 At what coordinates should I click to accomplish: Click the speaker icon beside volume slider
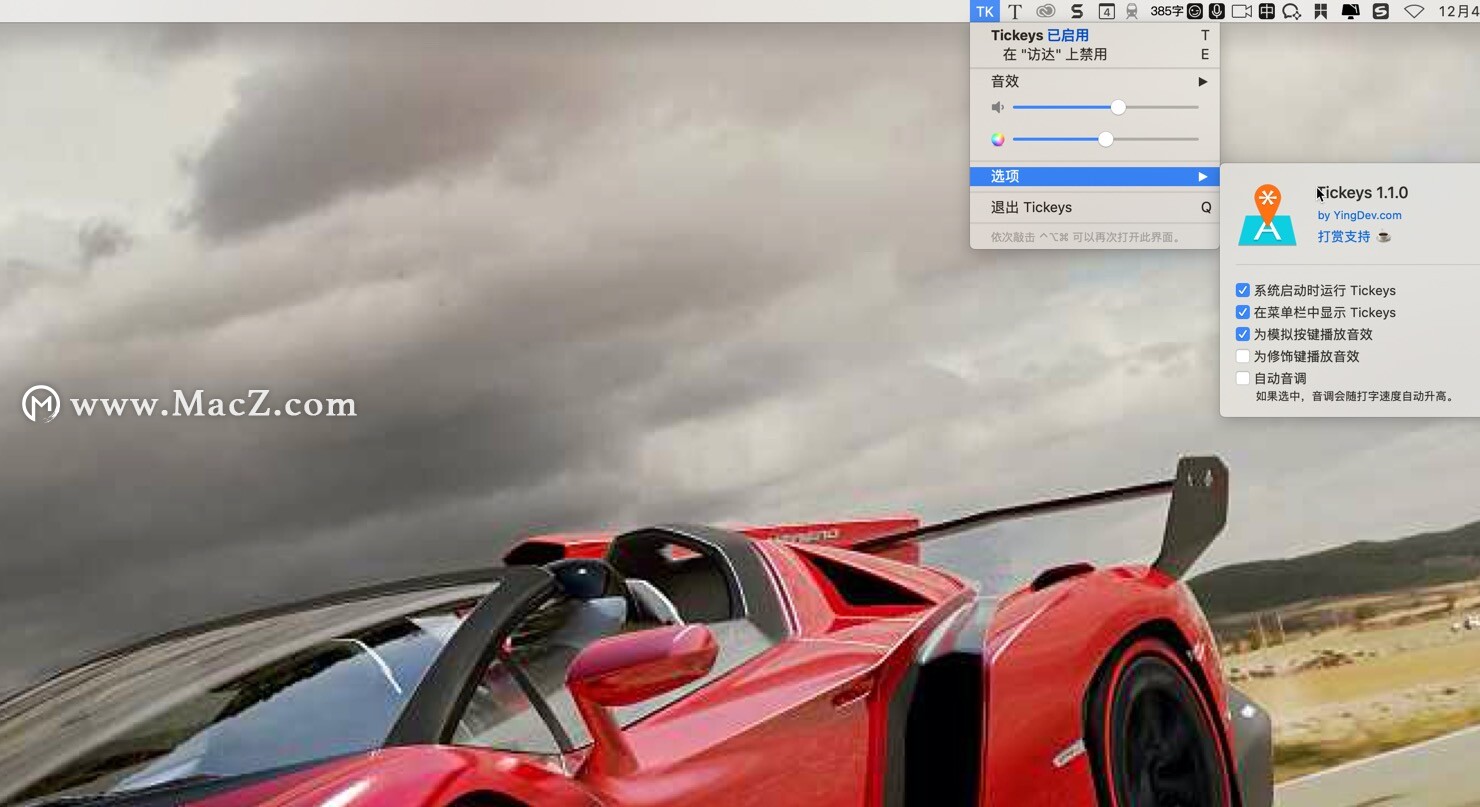click(998, 107)
